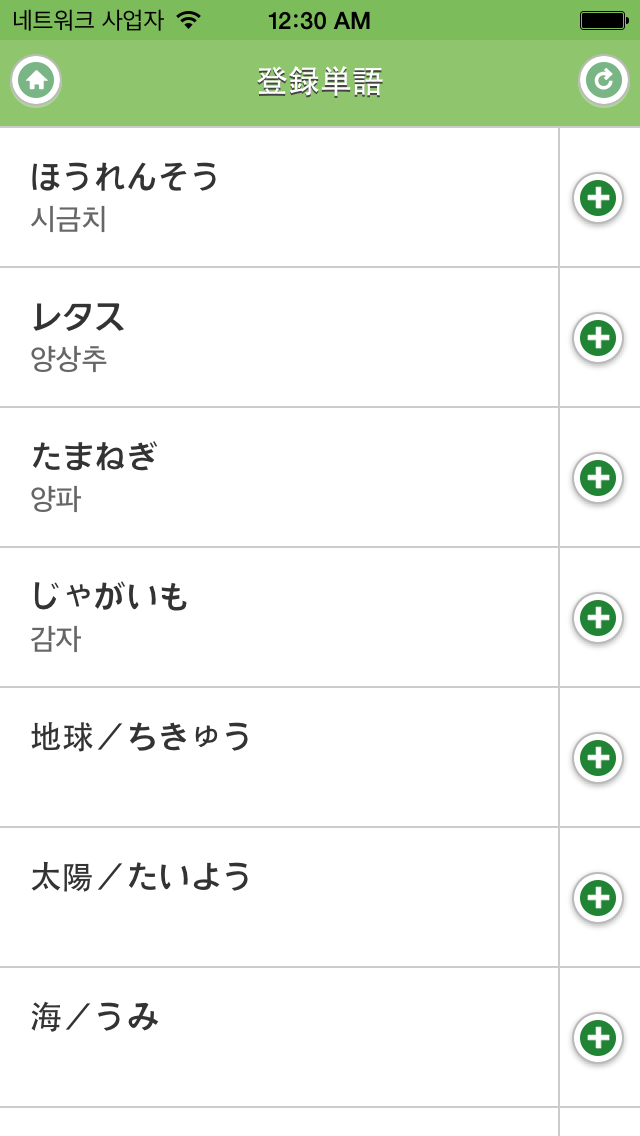640x1136 pixels.
Task: Add レタス with its plus icon
Action: 598,338
